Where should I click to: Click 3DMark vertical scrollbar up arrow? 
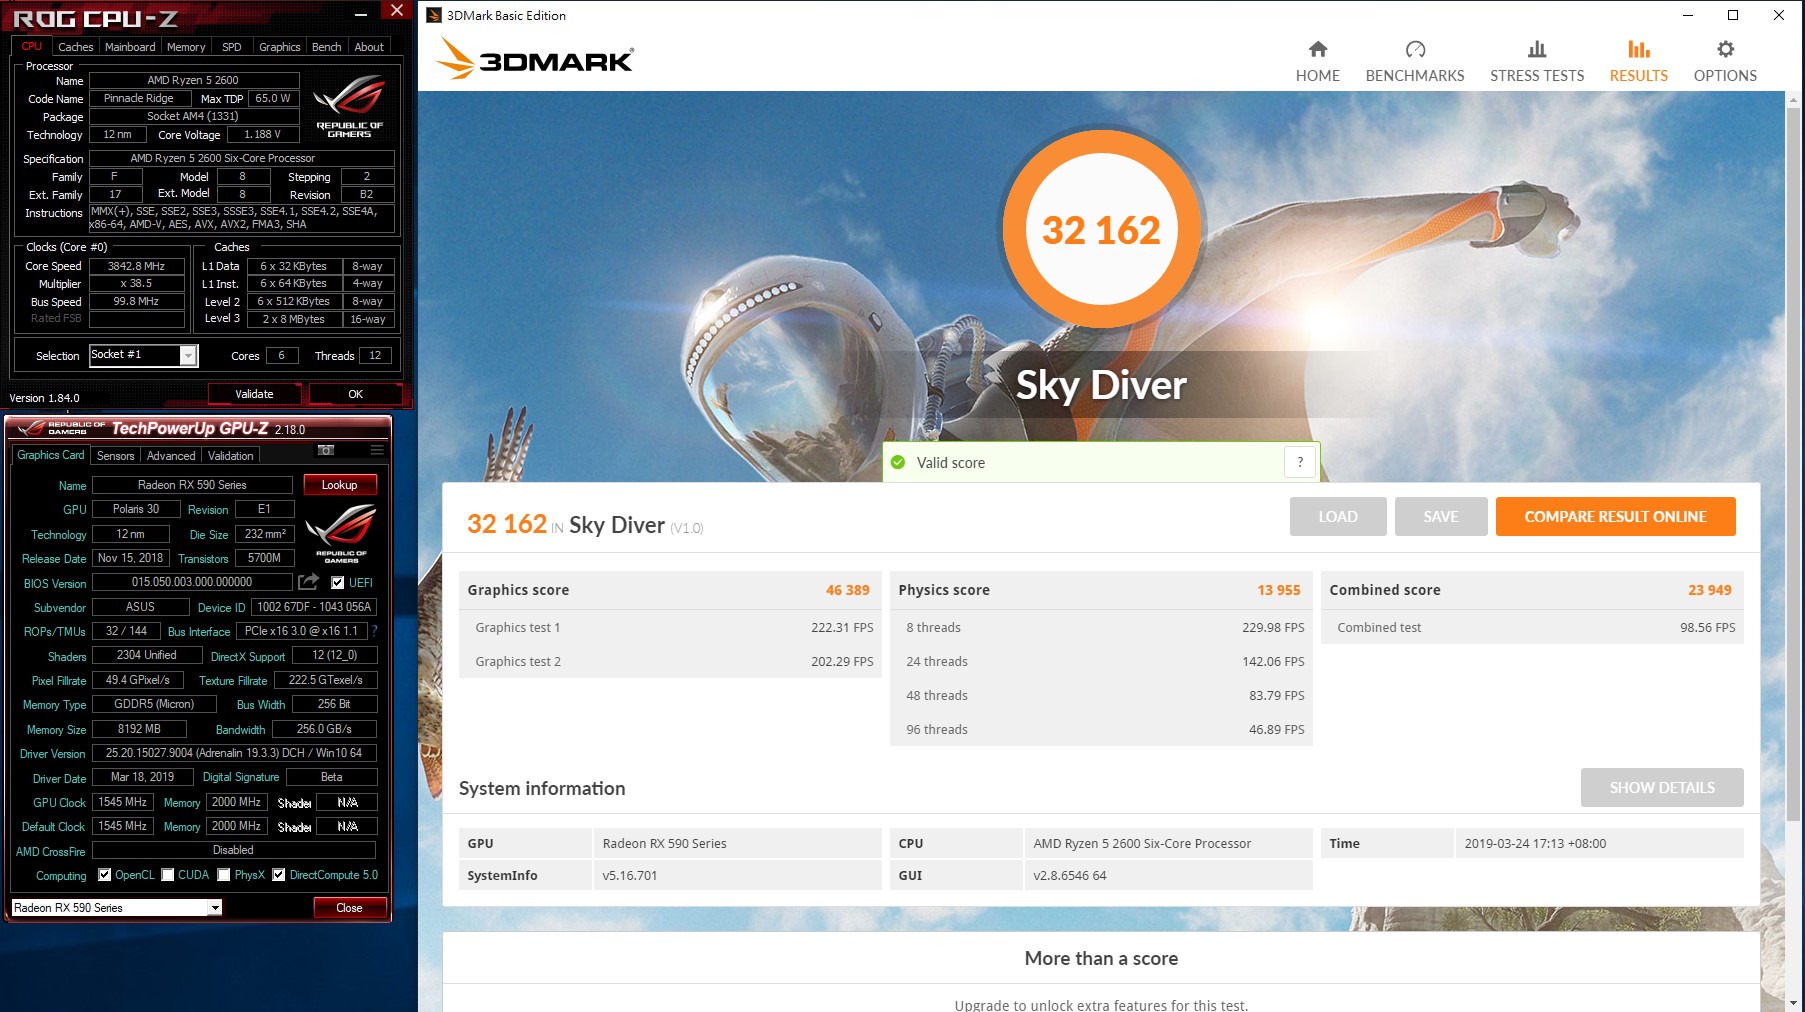(1795, 99)
